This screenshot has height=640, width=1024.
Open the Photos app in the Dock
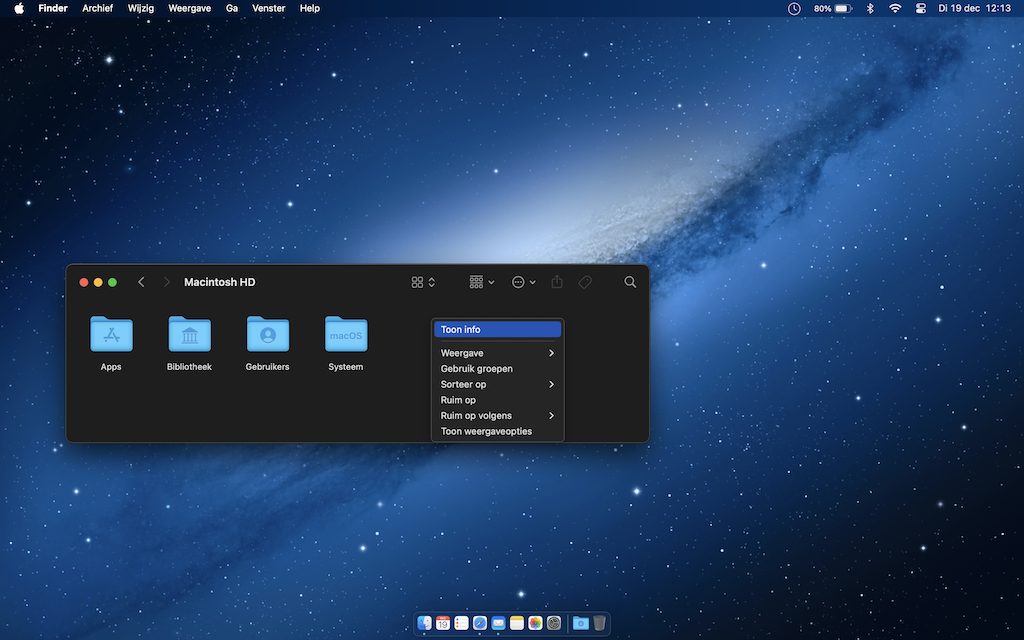tap(535, 623)
